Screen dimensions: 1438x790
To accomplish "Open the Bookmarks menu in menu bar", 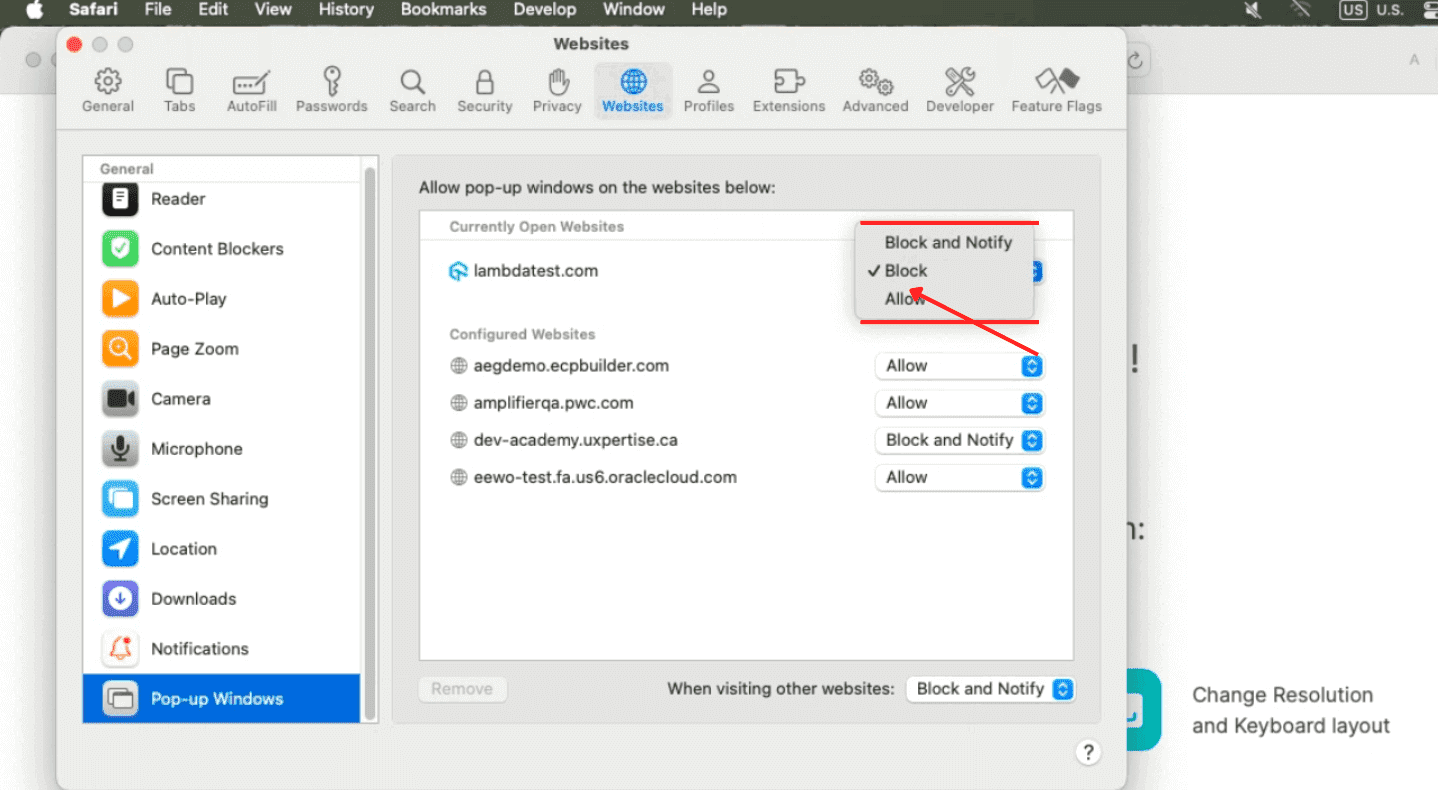I will tap(443, 10).
